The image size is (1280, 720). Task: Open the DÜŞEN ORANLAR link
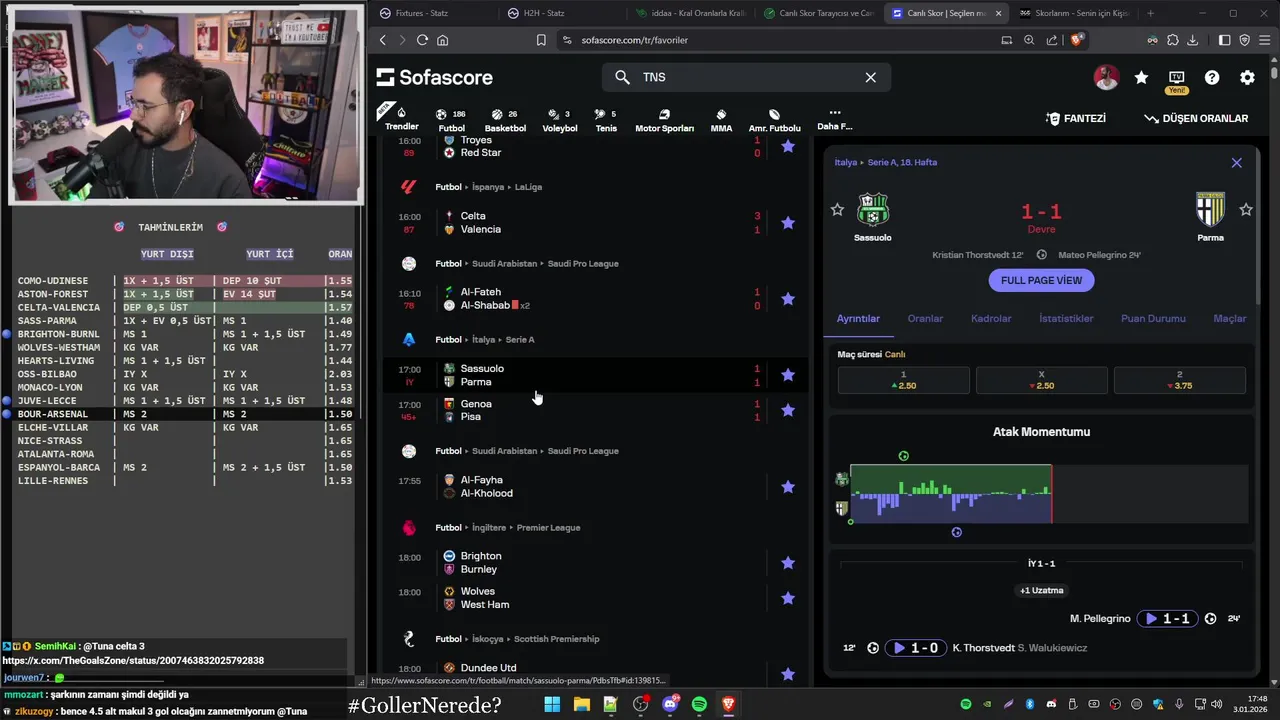1196,118
